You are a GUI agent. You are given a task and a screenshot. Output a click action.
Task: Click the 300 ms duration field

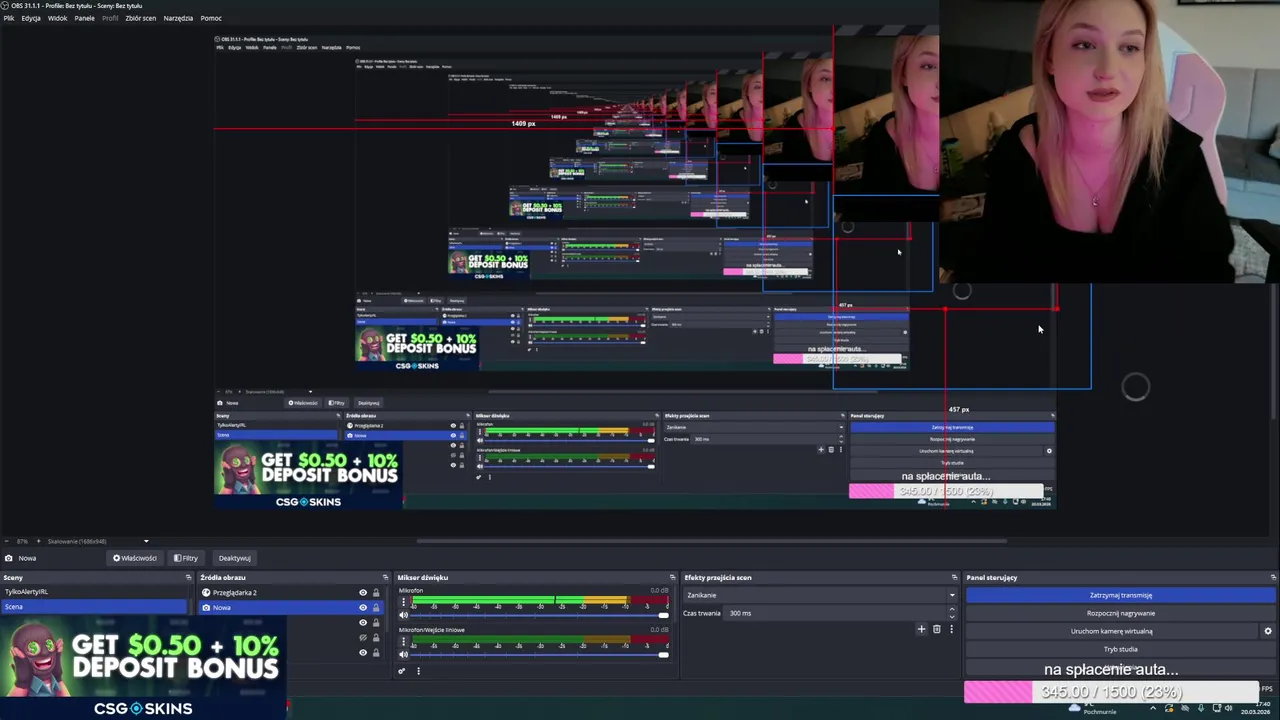pos(835,613)
